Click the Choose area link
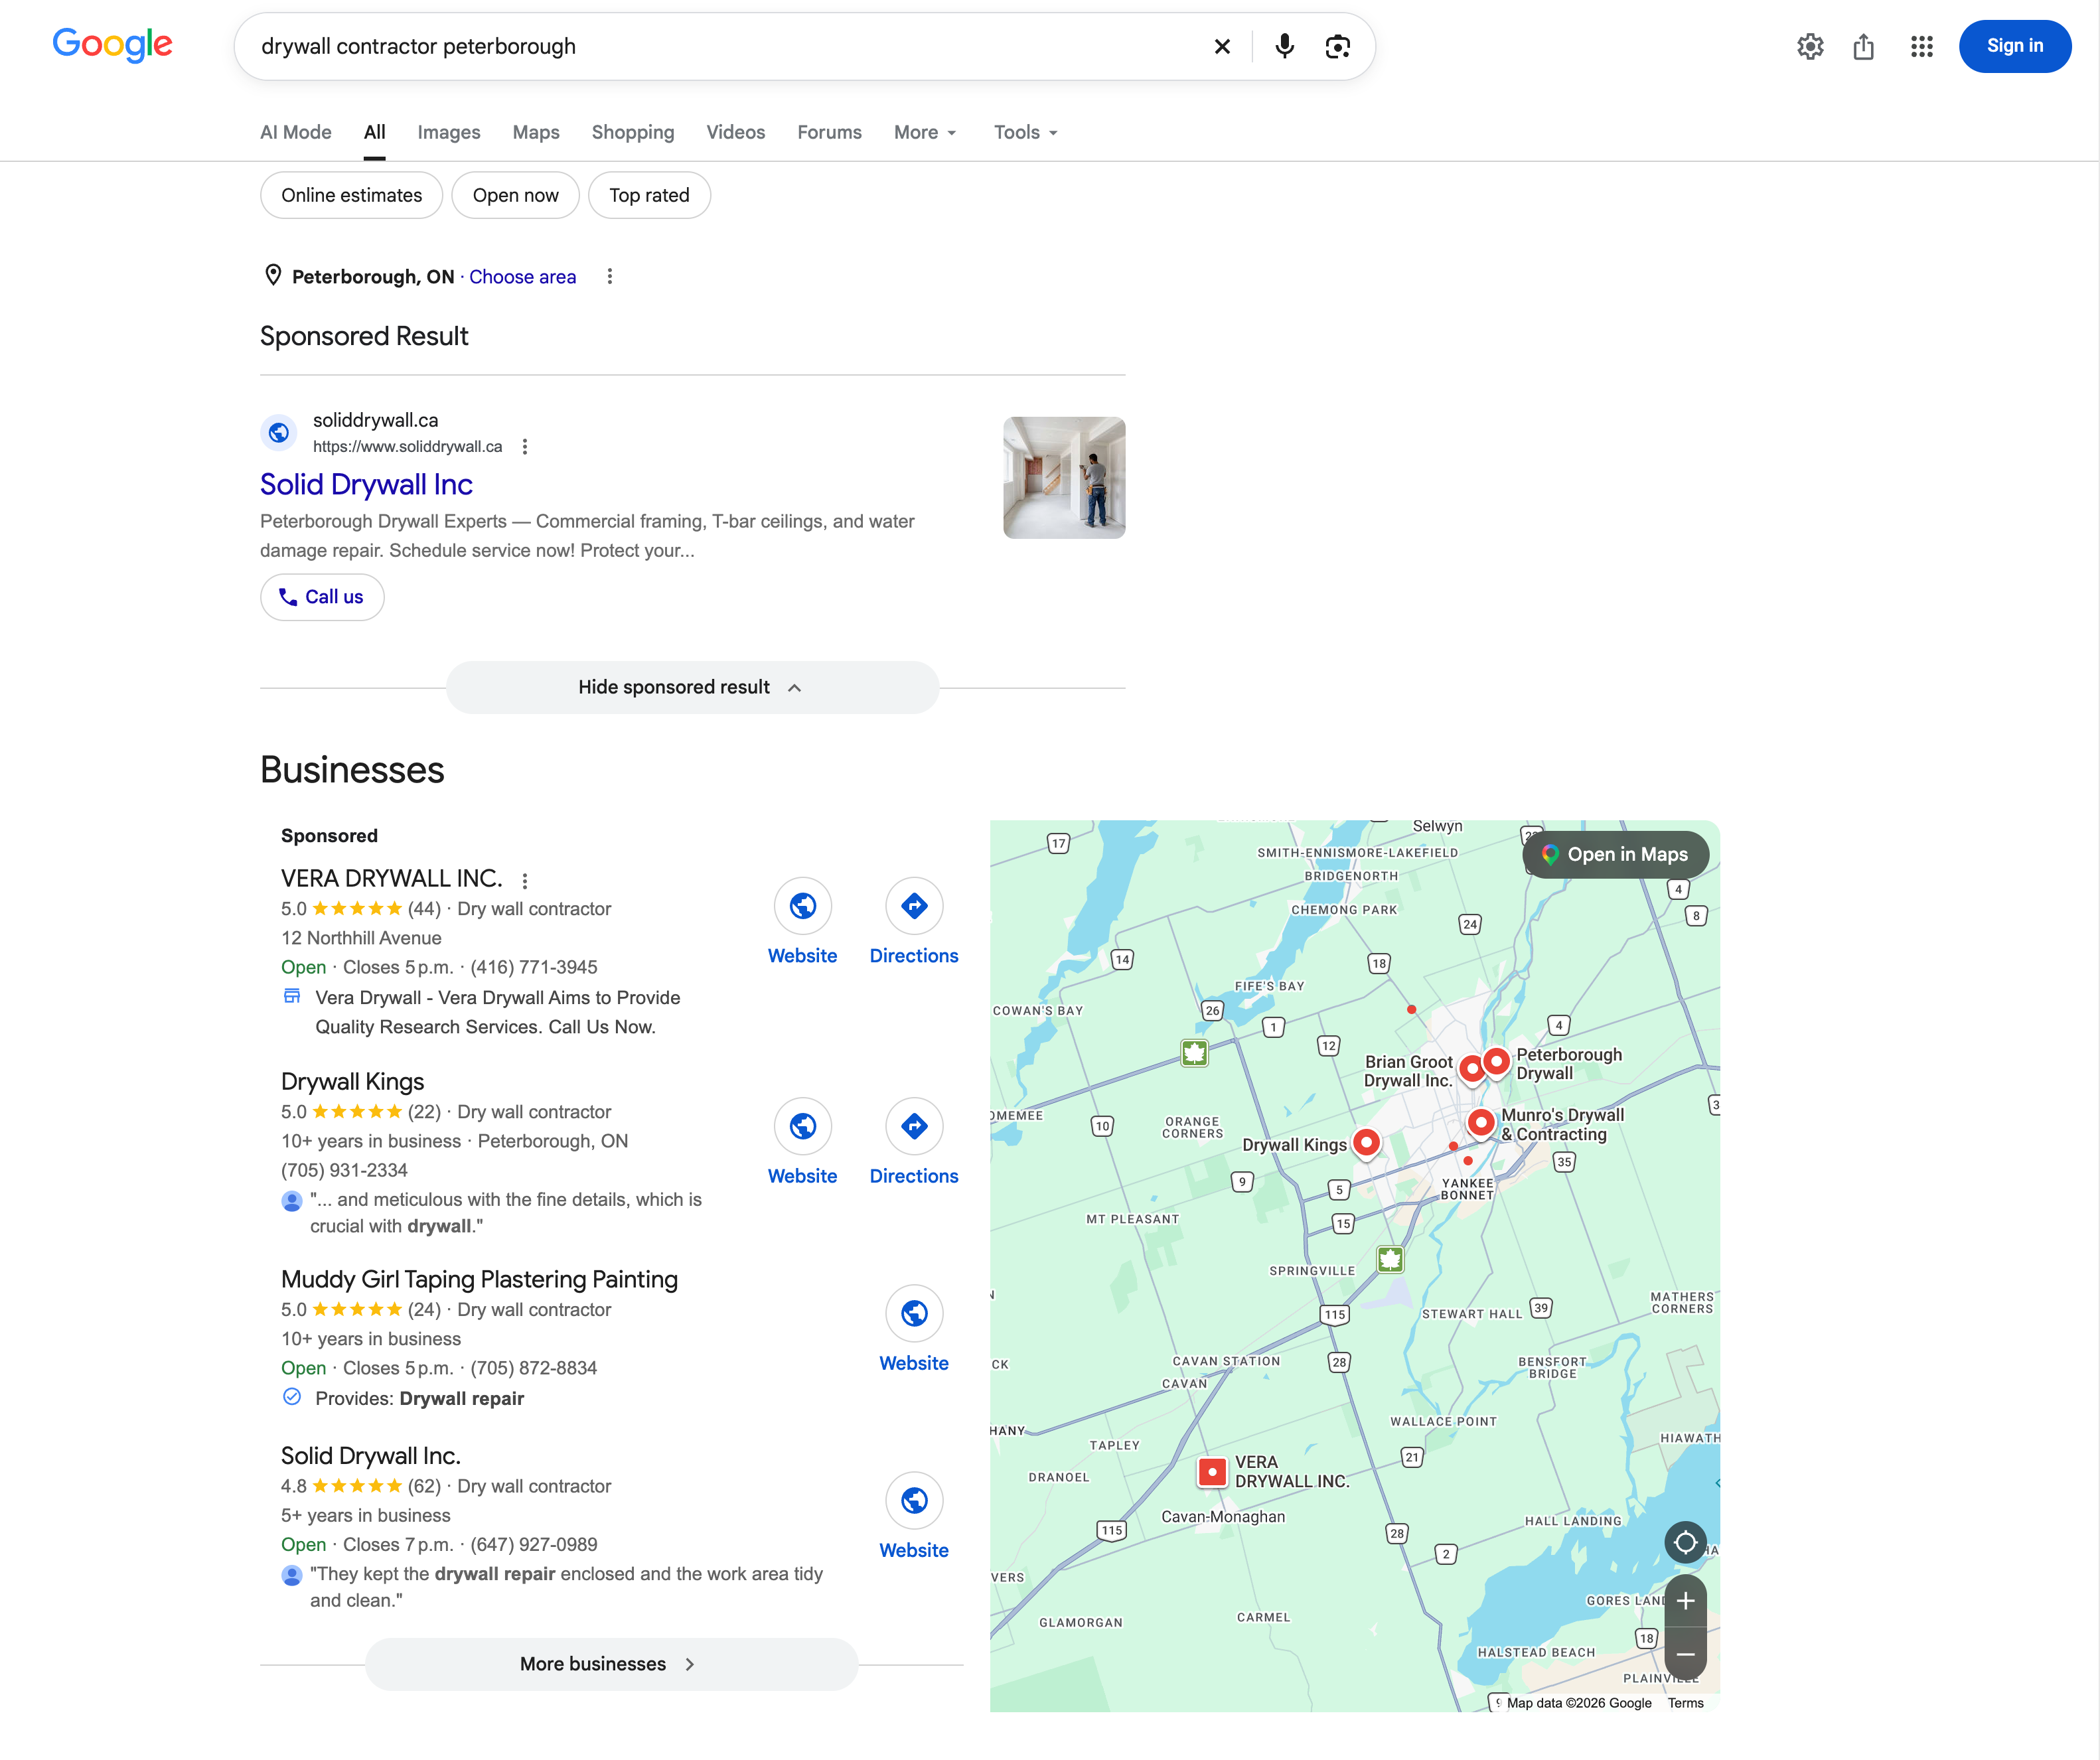The width and height of the screenshot is (2100, 1760). coord(522,277)
